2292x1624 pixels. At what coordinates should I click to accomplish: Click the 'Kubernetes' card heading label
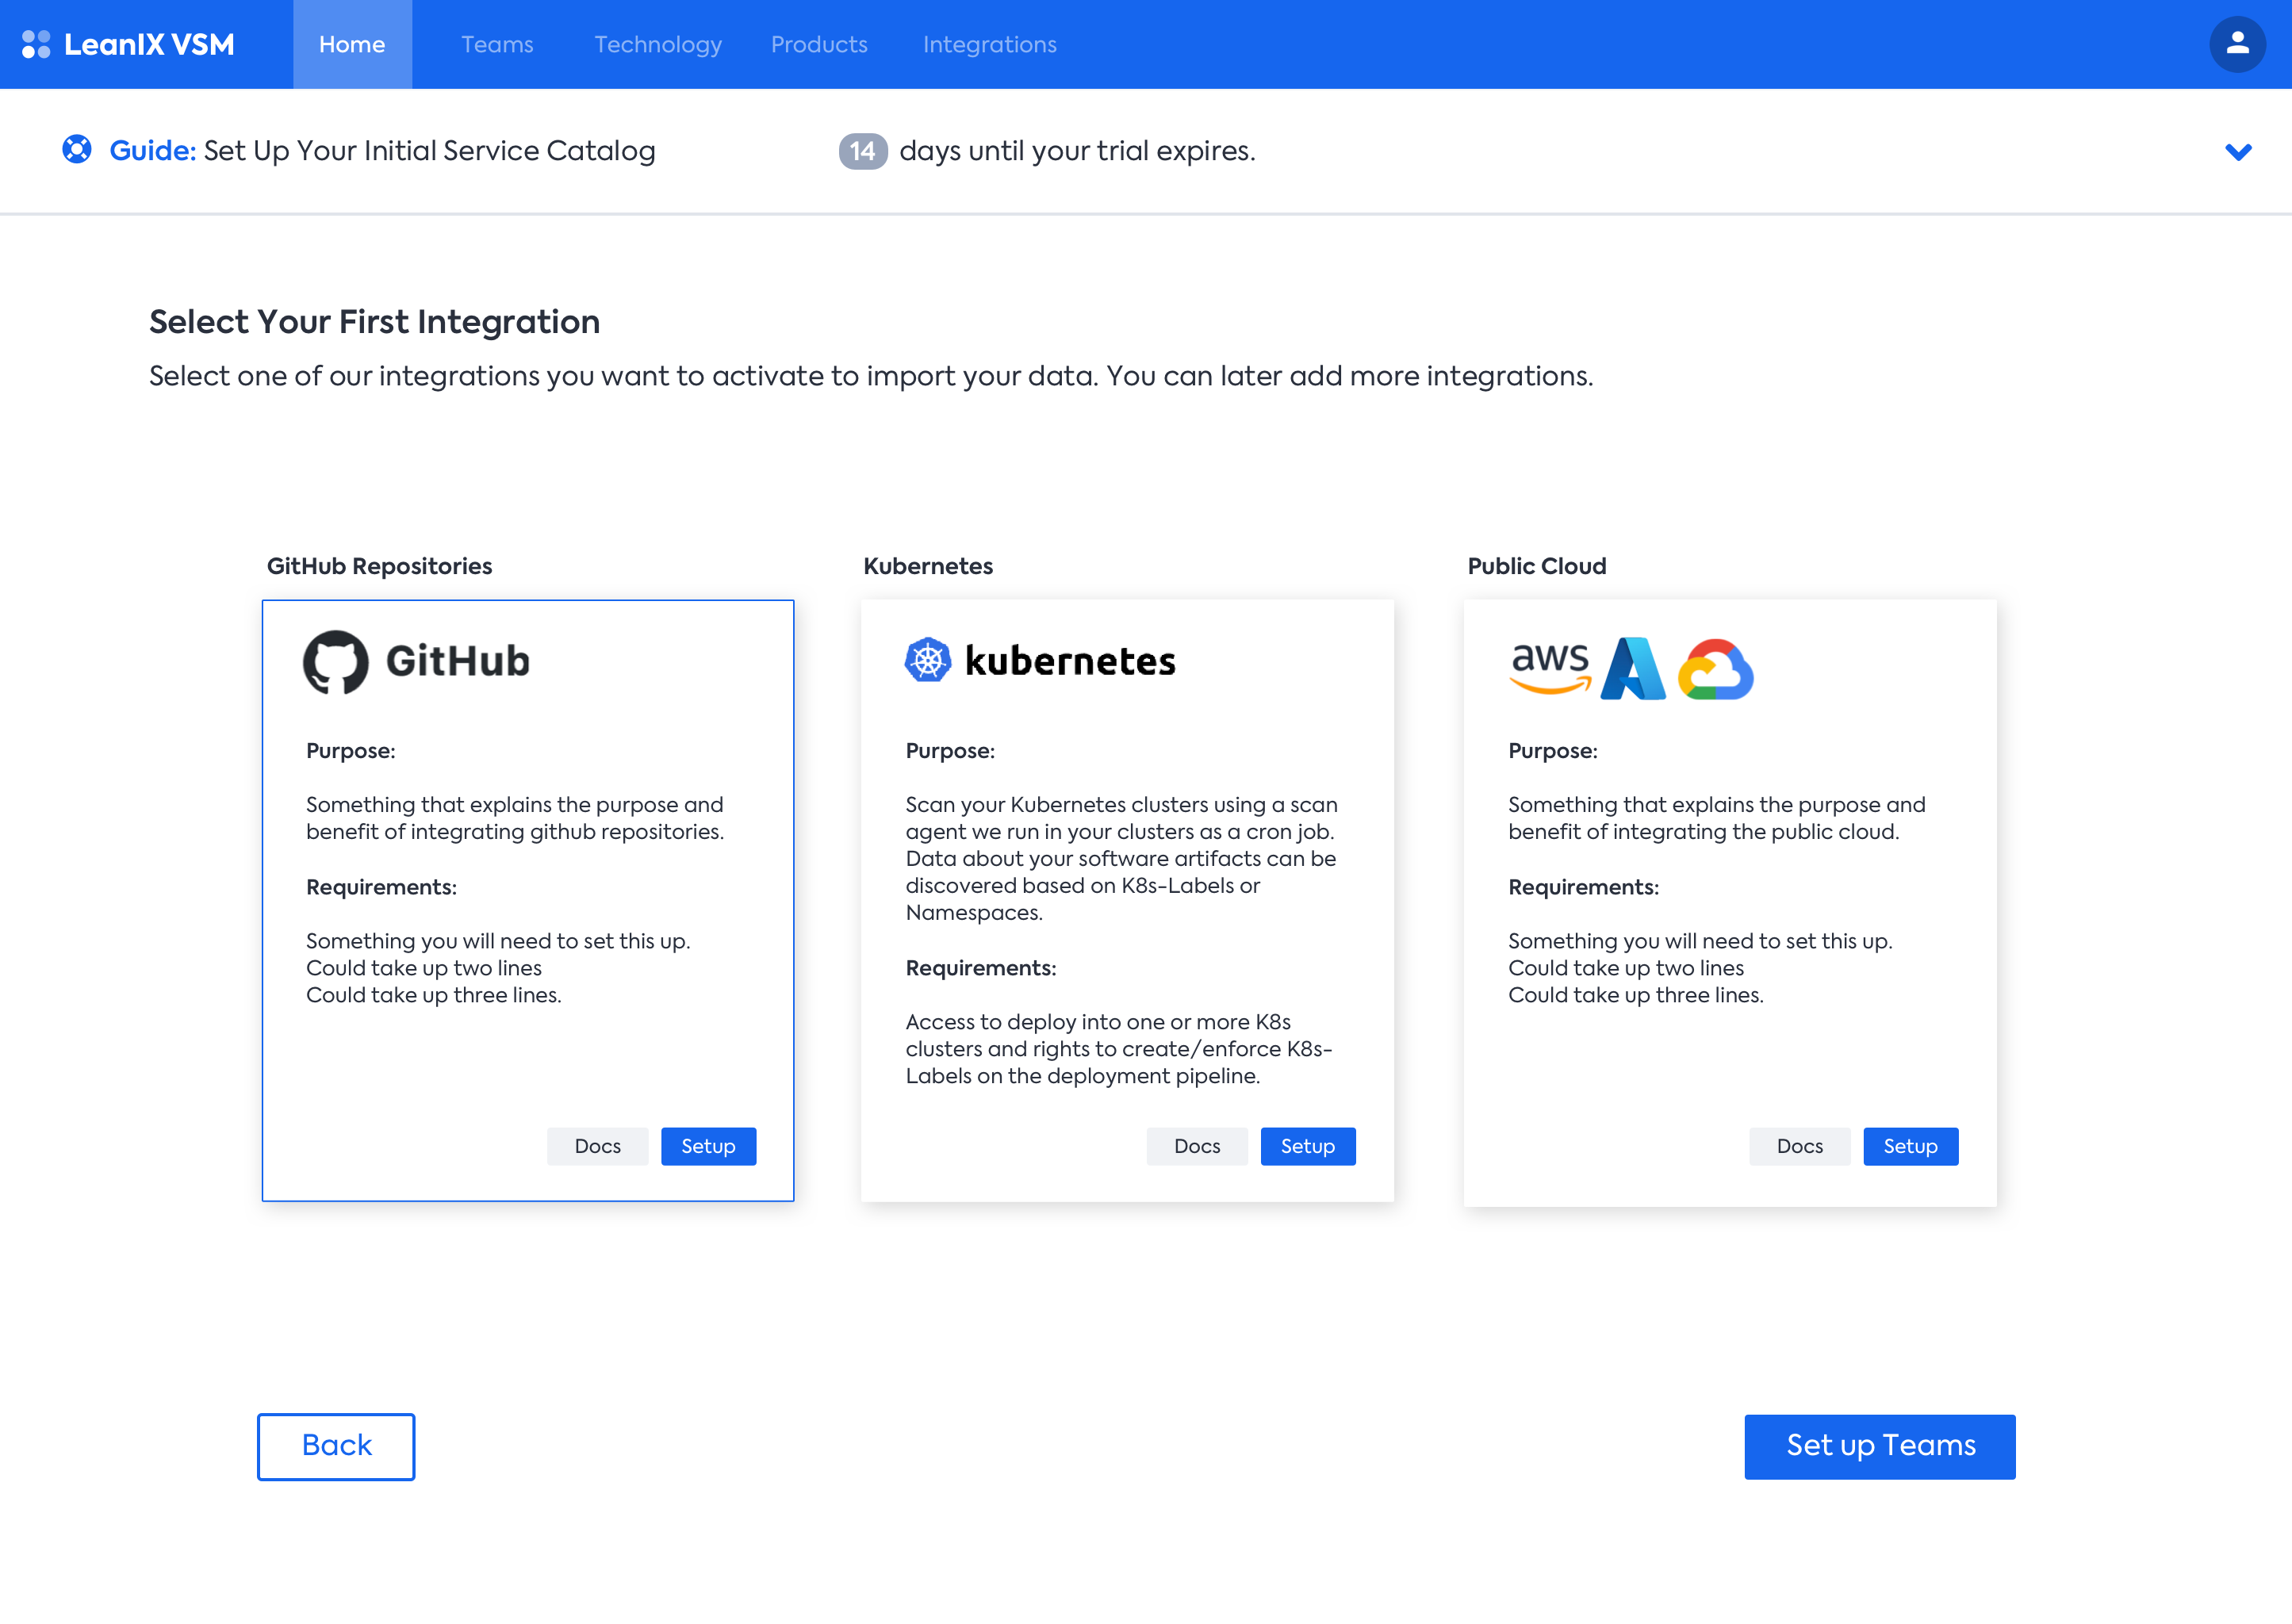click(928, 566)
